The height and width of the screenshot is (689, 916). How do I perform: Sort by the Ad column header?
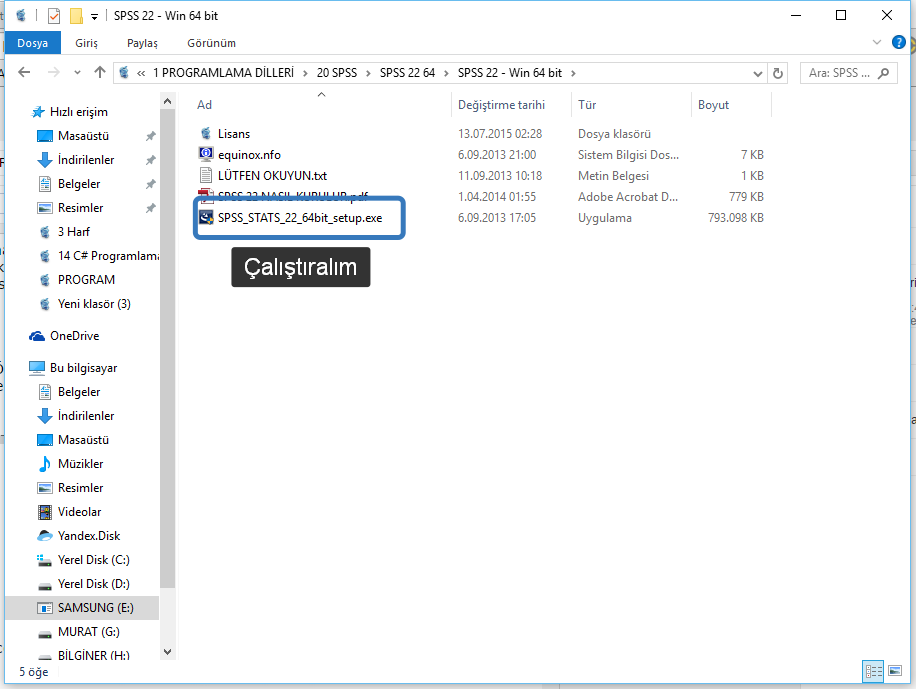tap(204, 105)
